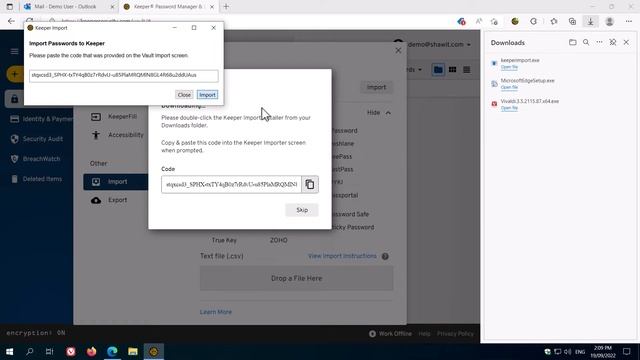
Task: Open downloads folder icon in Downloads panel
Action: (x=572, y=42)
